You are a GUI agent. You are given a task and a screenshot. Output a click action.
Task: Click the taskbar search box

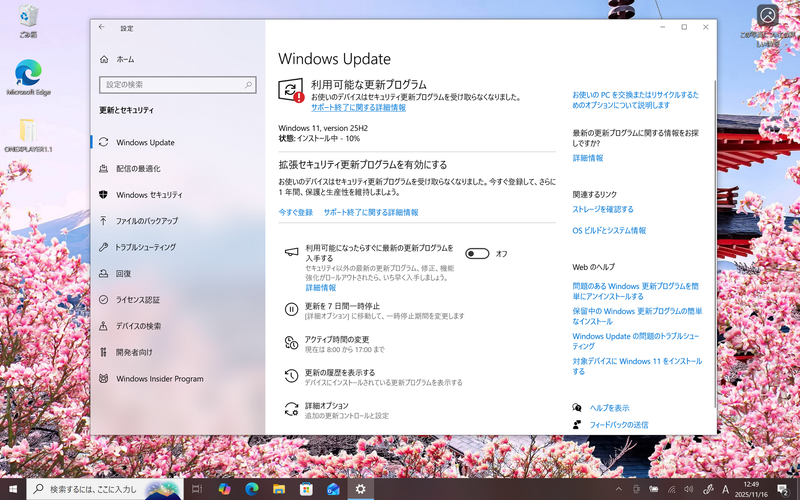[105, 489]
